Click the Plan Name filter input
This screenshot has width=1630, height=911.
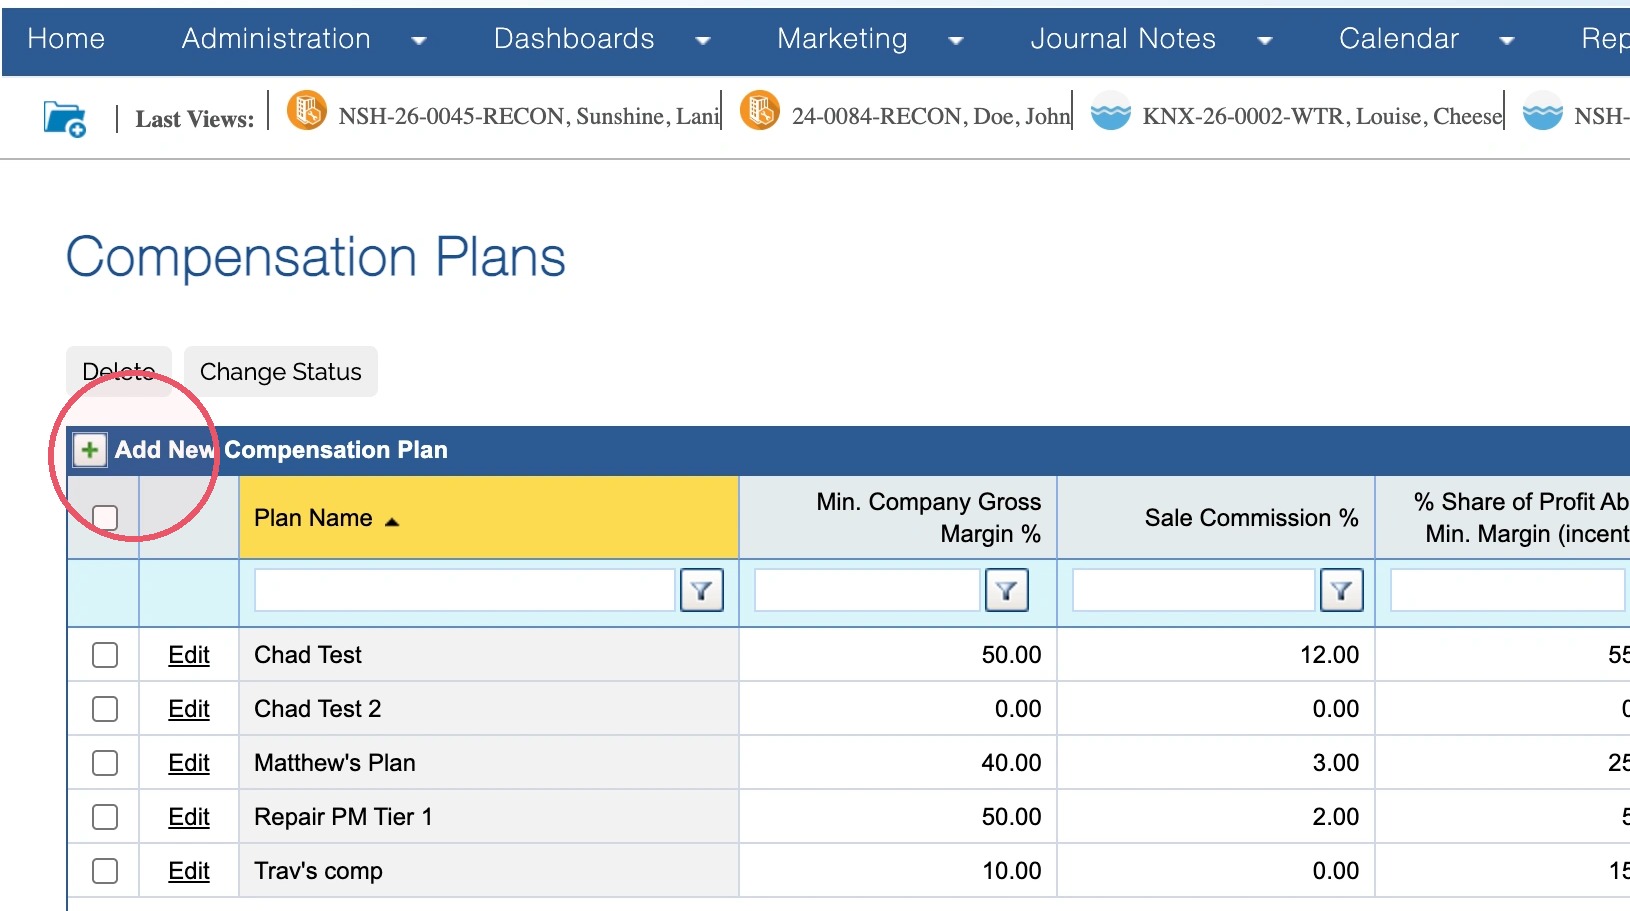point(465,590)
